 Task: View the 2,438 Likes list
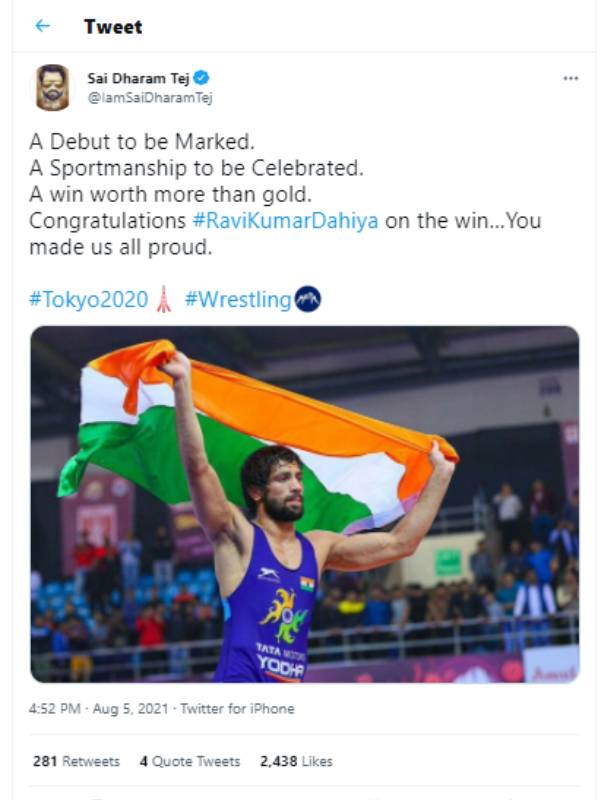[295, 761]
